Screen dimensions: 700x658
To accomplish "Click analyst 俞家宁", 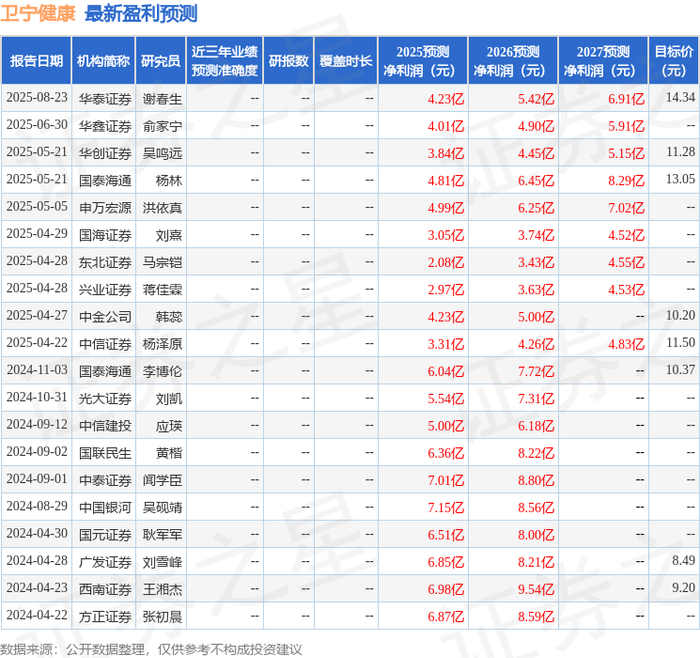I will point(162,126).
